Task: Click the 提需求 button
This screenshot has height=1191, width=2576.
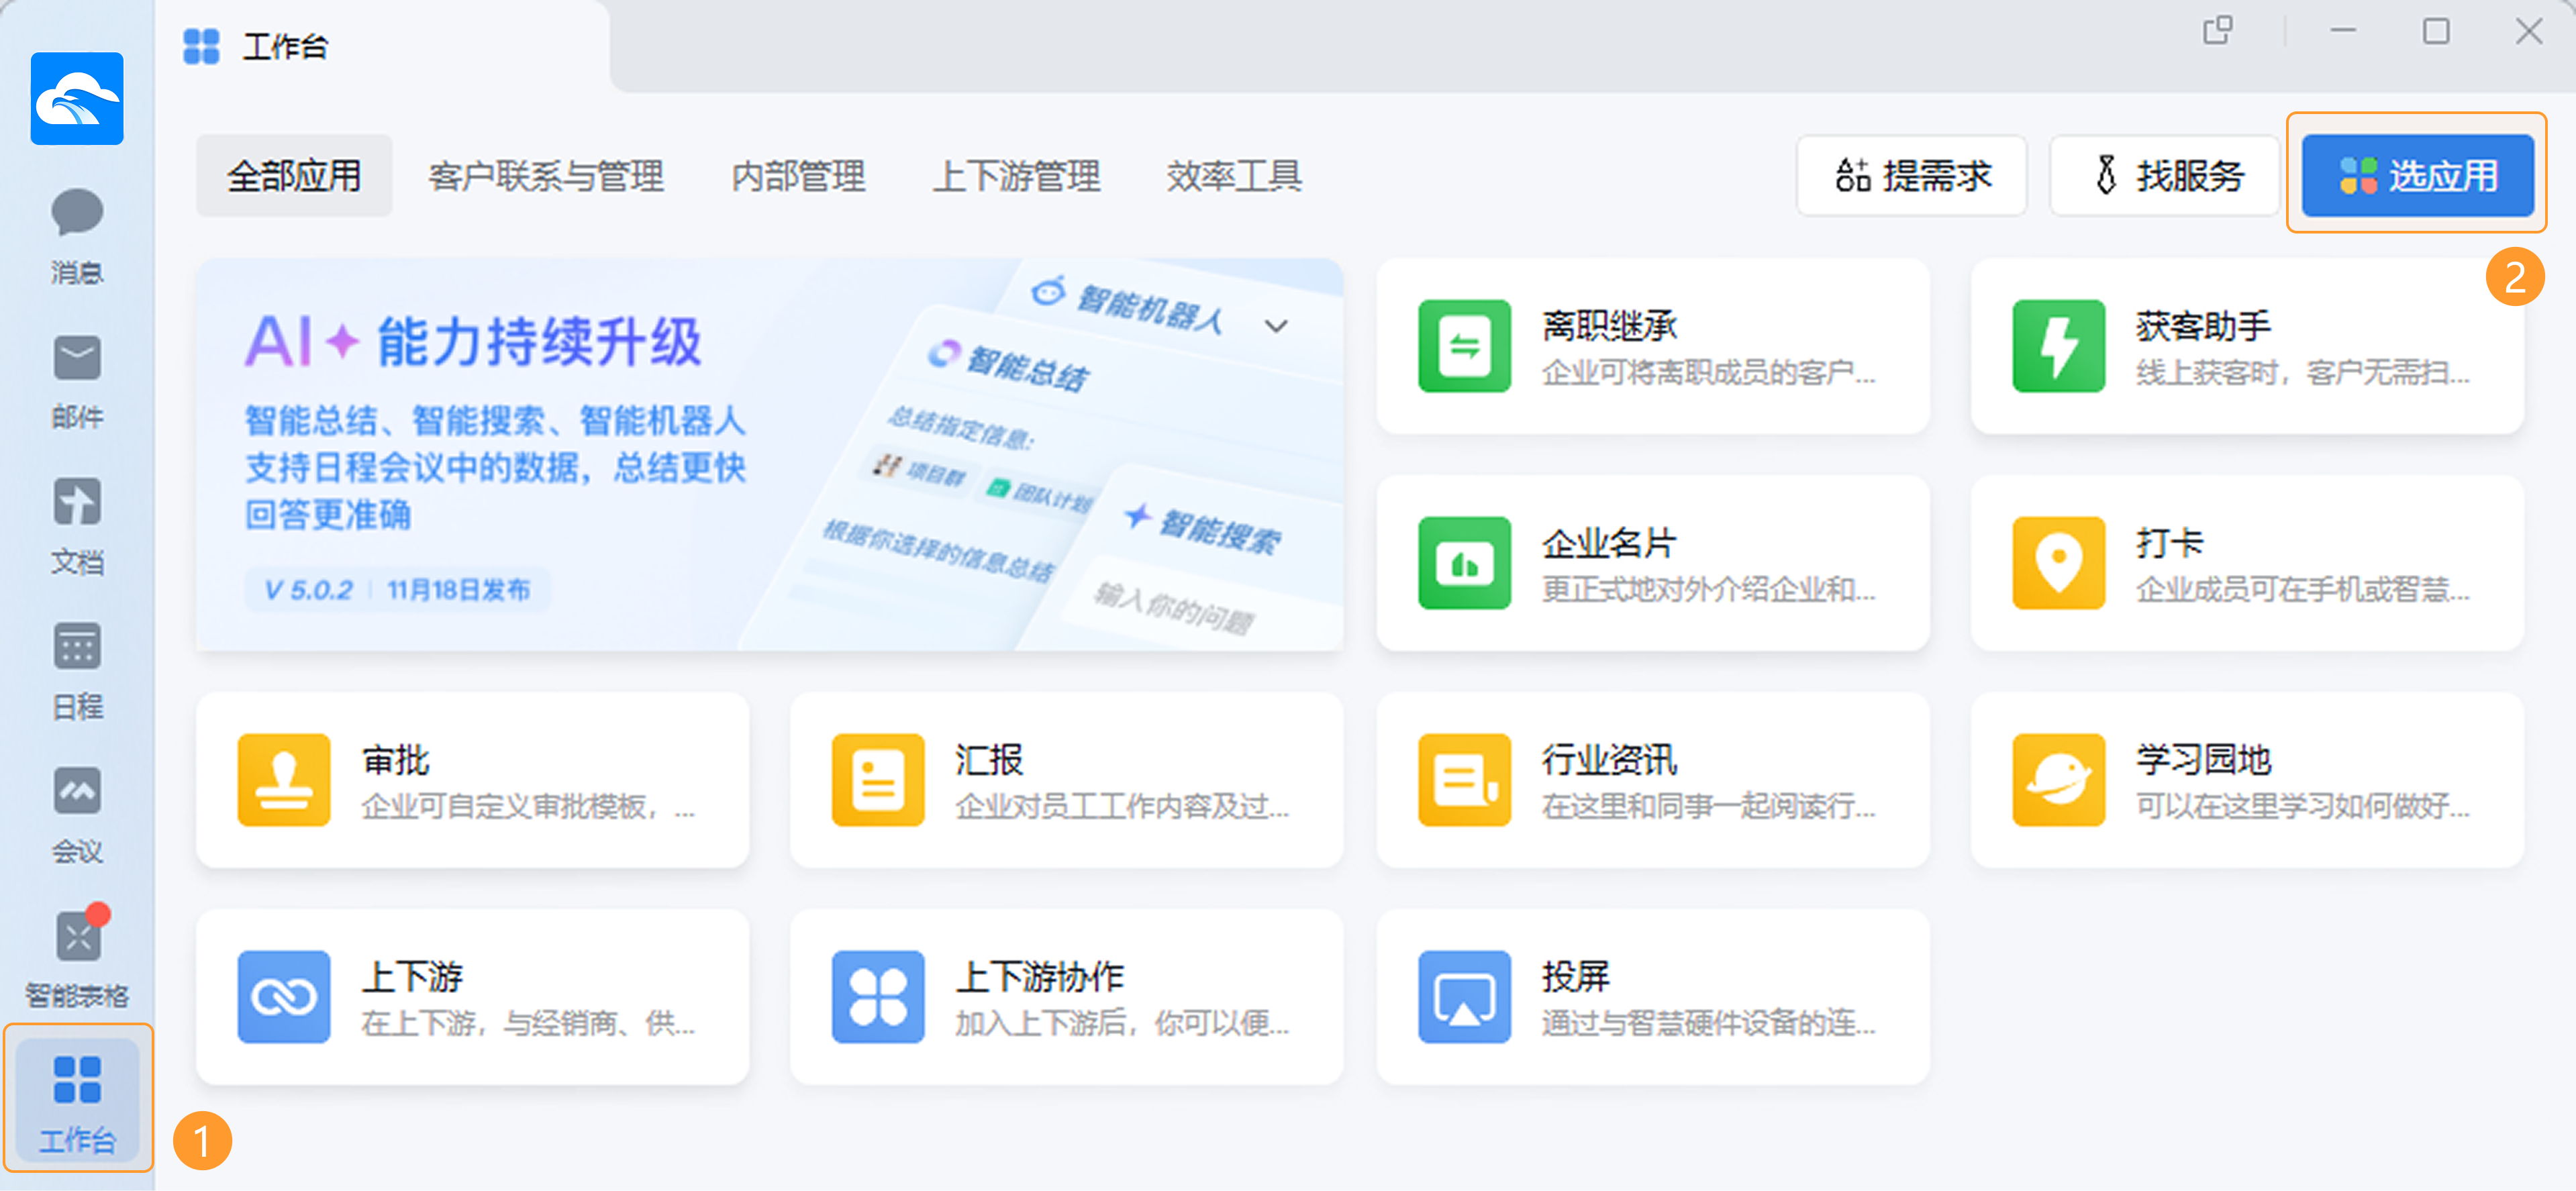Action: pos(1911,176)
